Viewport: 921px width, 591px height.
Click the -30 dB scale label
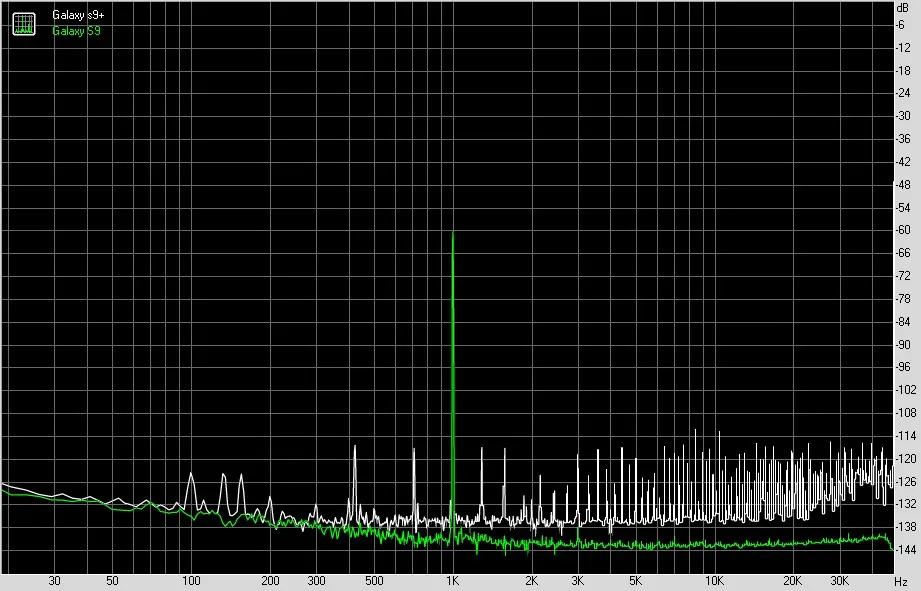coord(903,116)
